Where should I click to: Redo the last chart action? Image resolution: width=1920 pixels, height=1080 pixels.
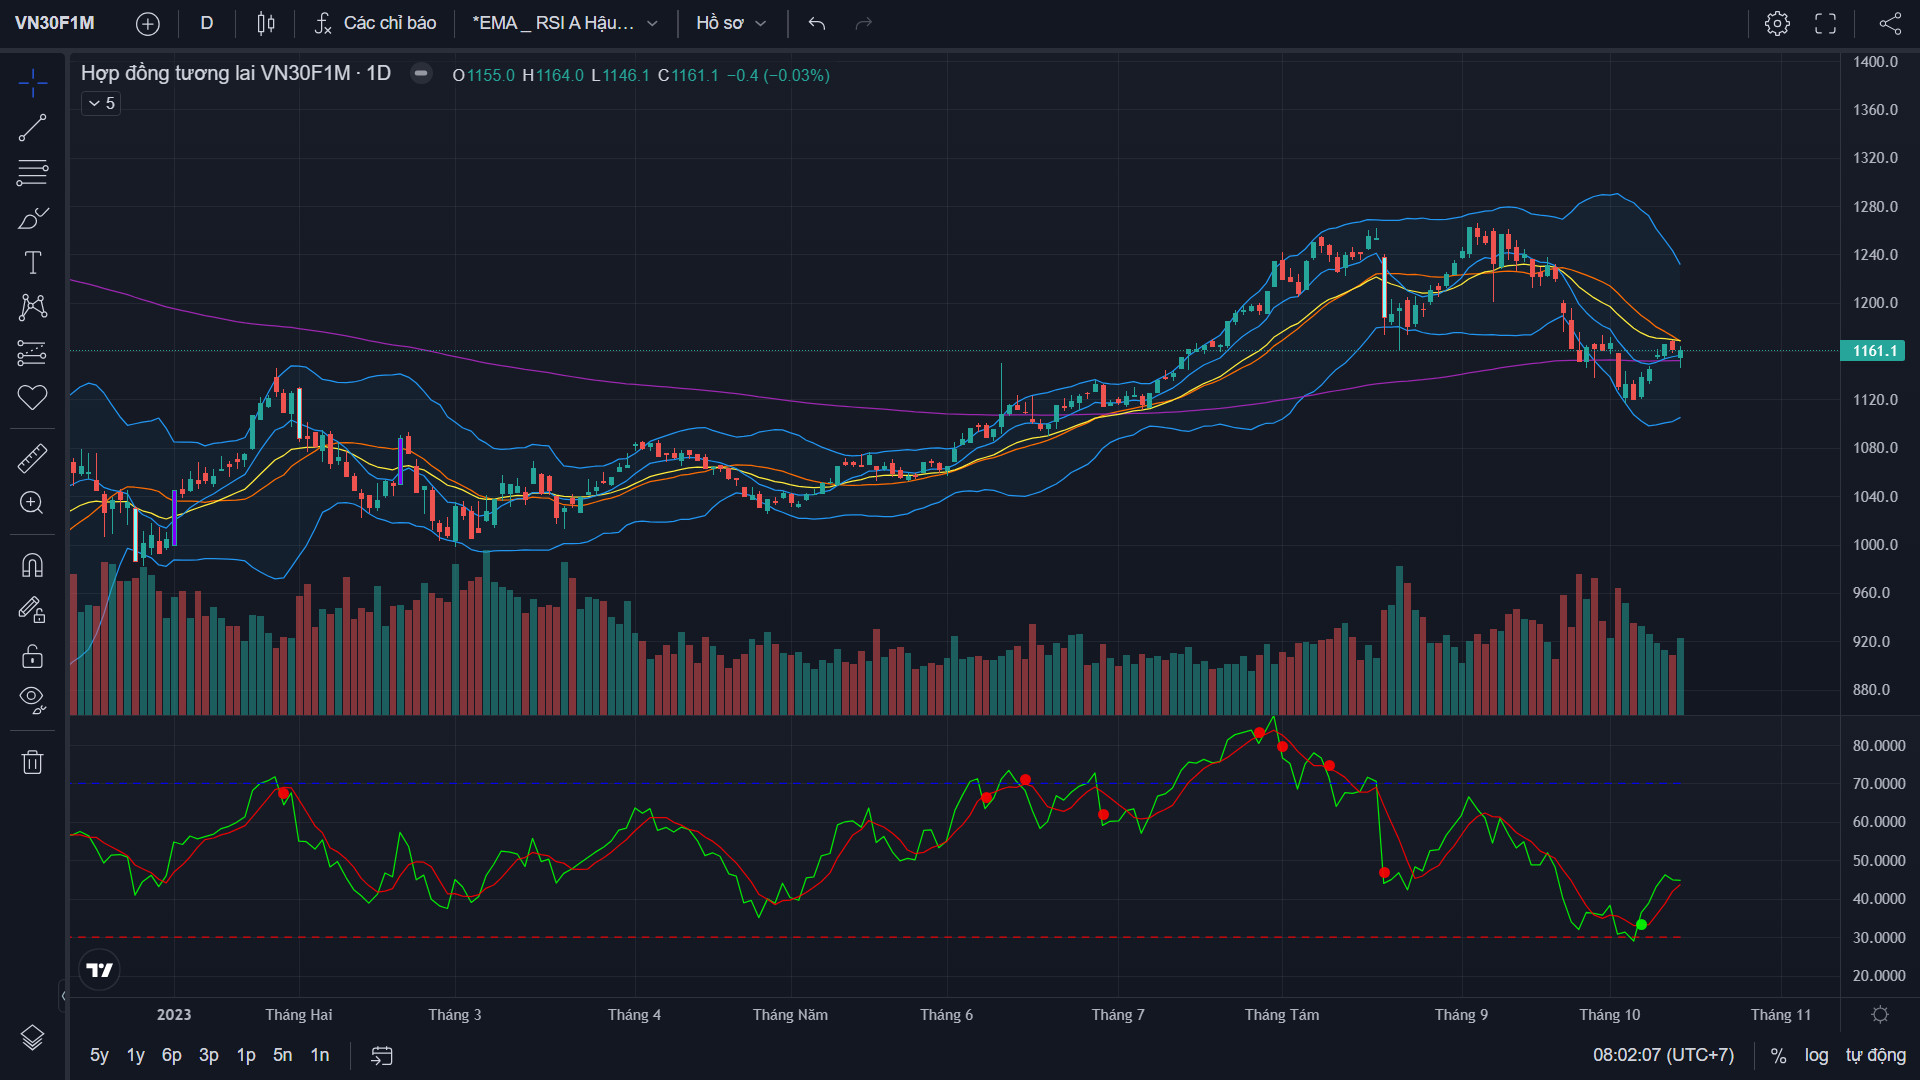click(x=864, y=23)
